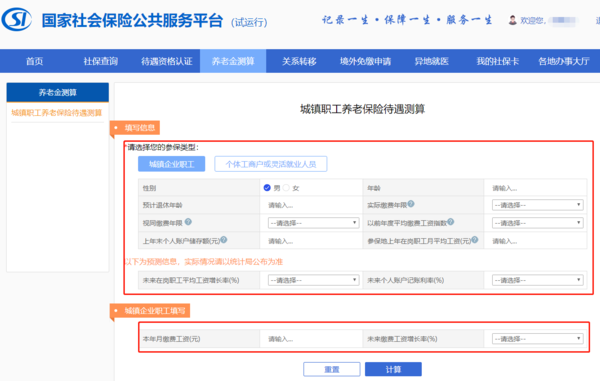
Task: Open the 境外免缴申请 menu item
Action: pyautogui.click(x=365, y=61)
